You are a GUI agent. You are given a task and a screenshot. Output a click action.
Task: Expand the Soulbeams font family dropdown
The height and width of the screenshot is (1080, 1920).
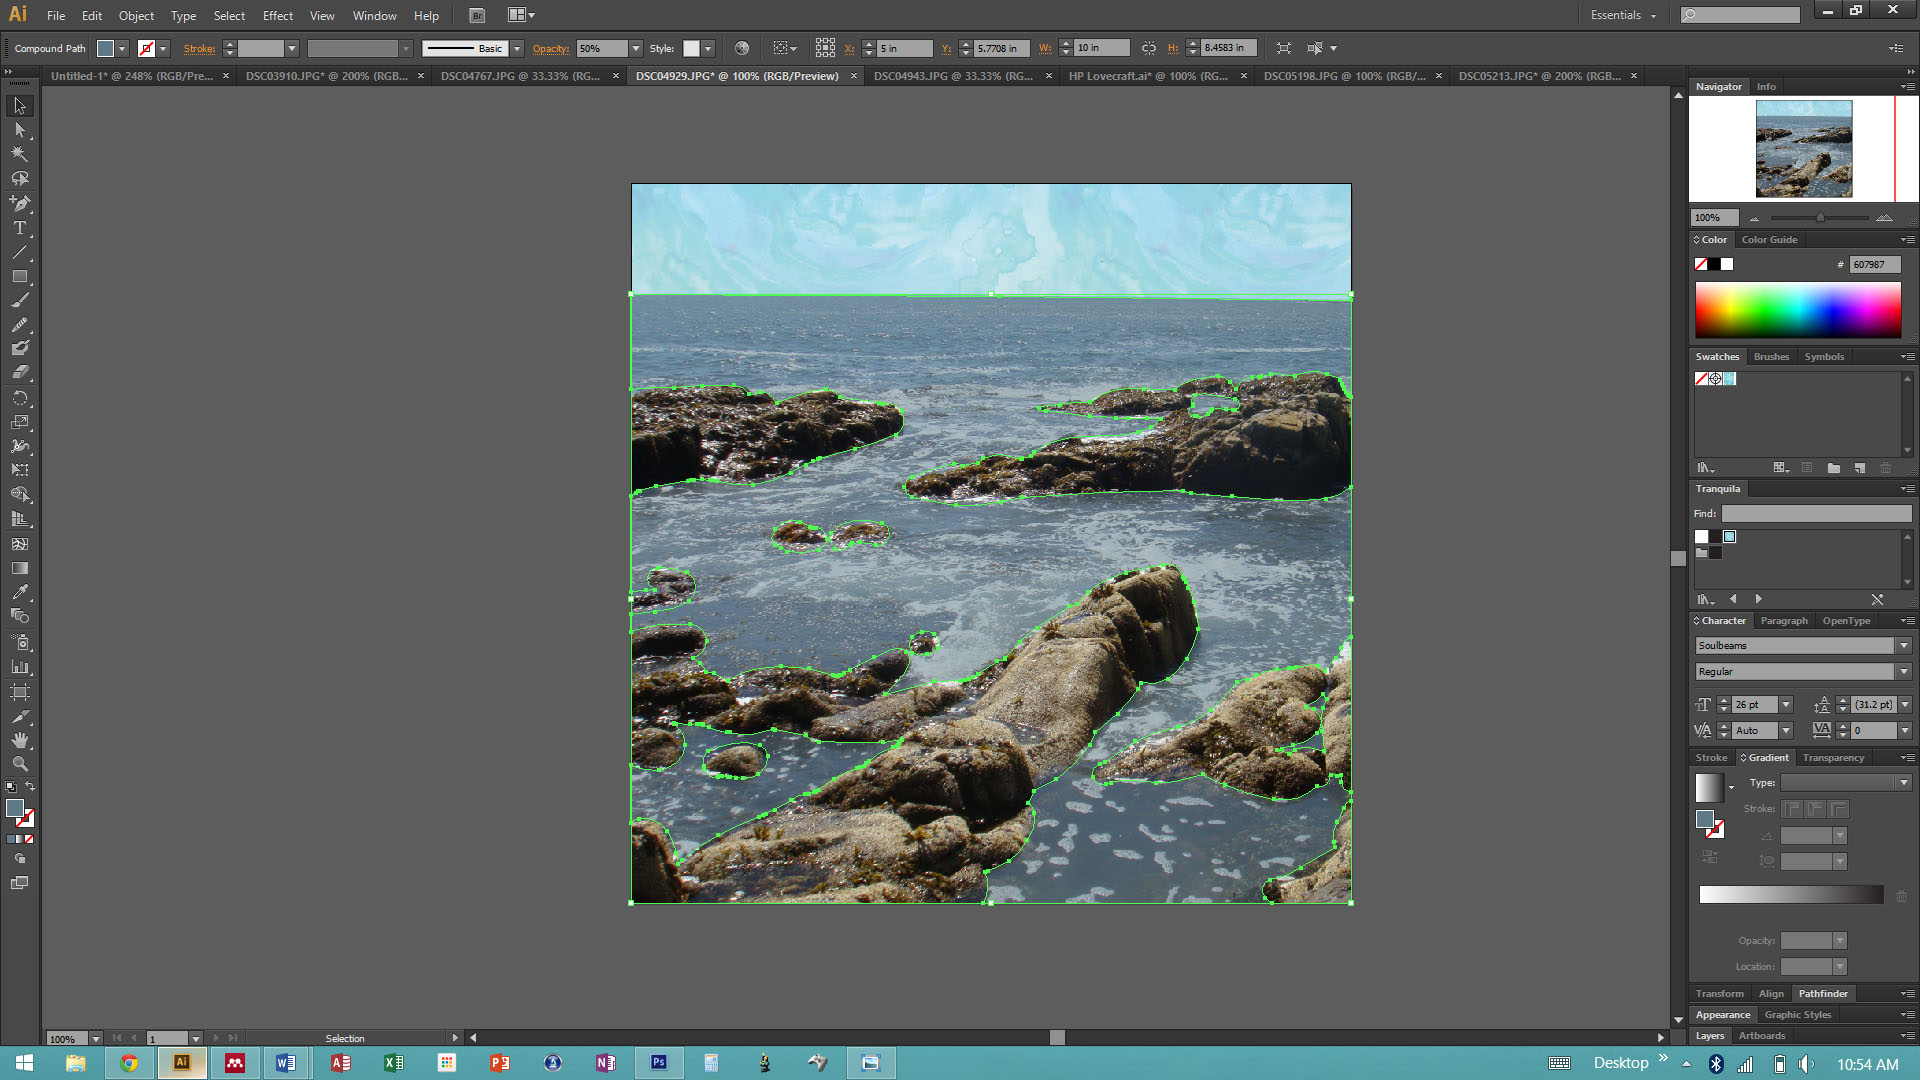1904,646
